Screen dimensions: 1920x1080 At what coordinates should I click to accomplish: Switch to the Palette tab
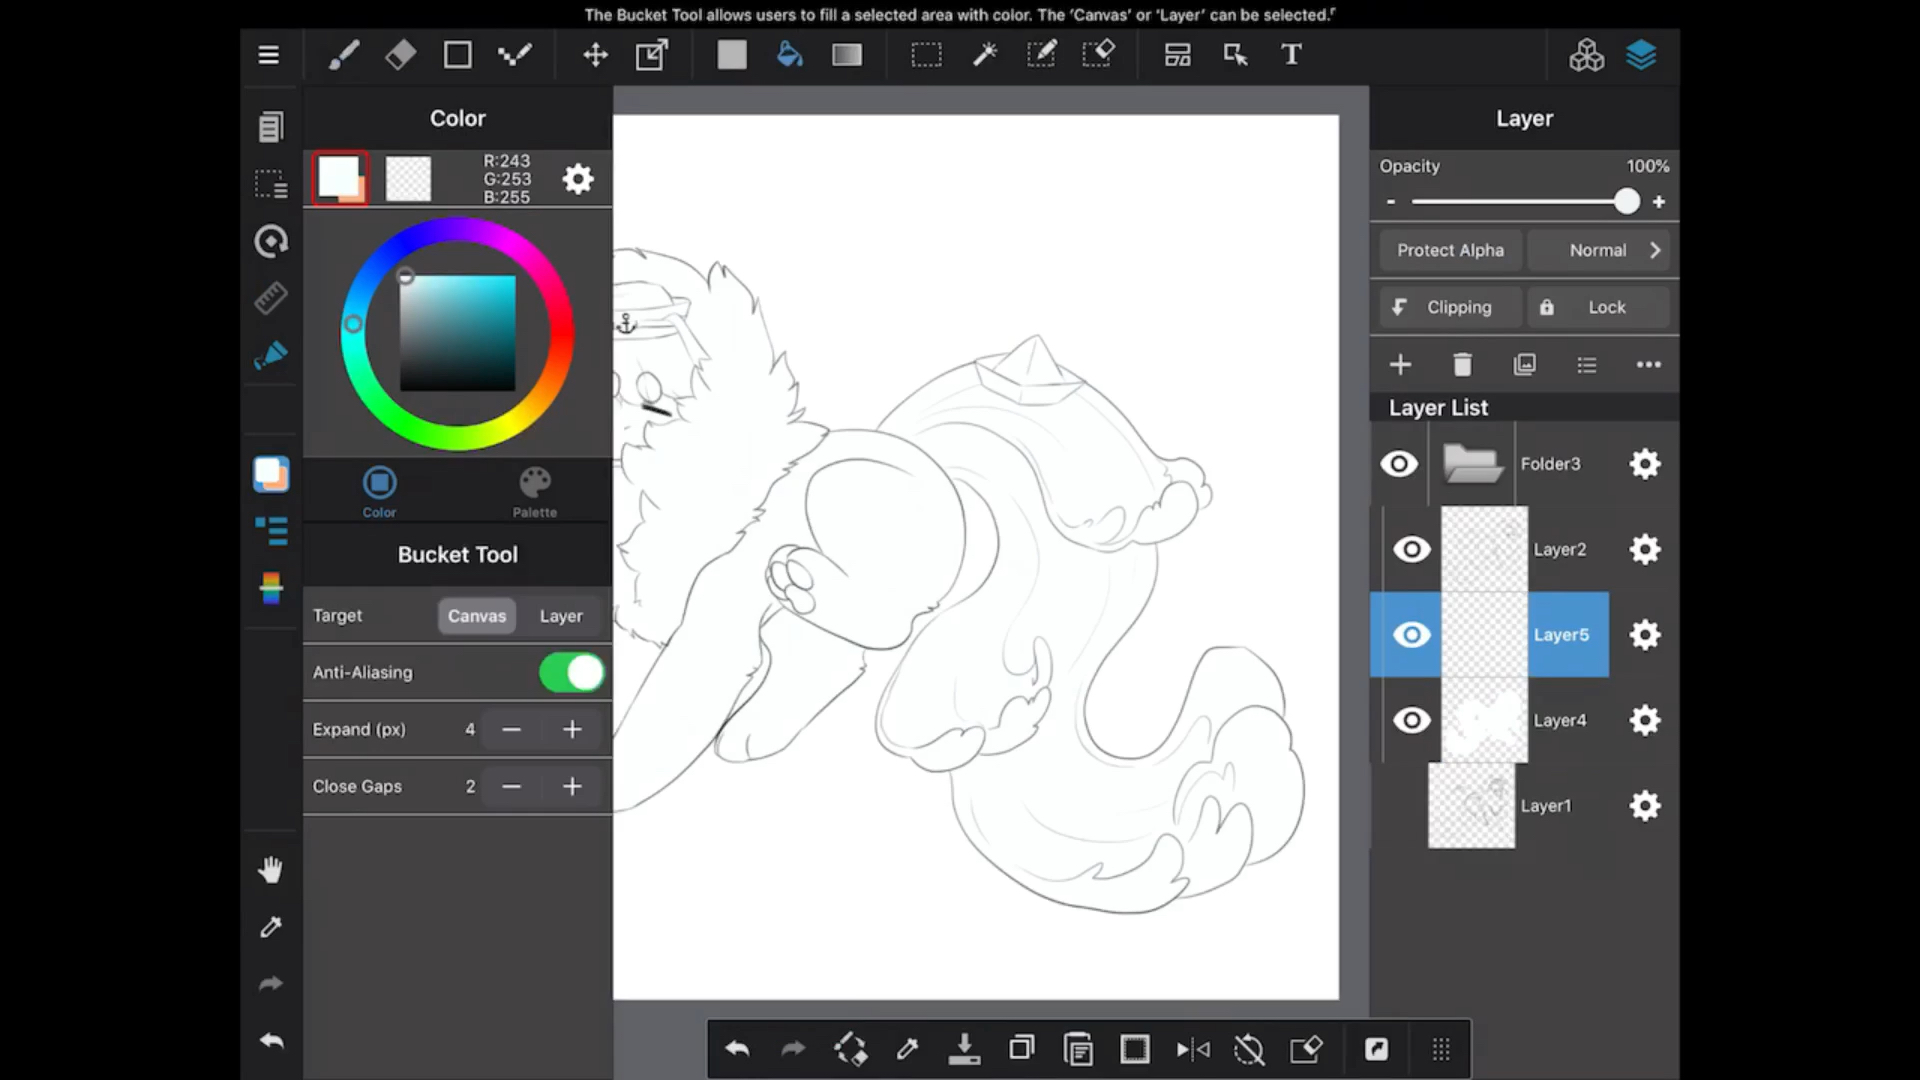[x=535, y=492]
